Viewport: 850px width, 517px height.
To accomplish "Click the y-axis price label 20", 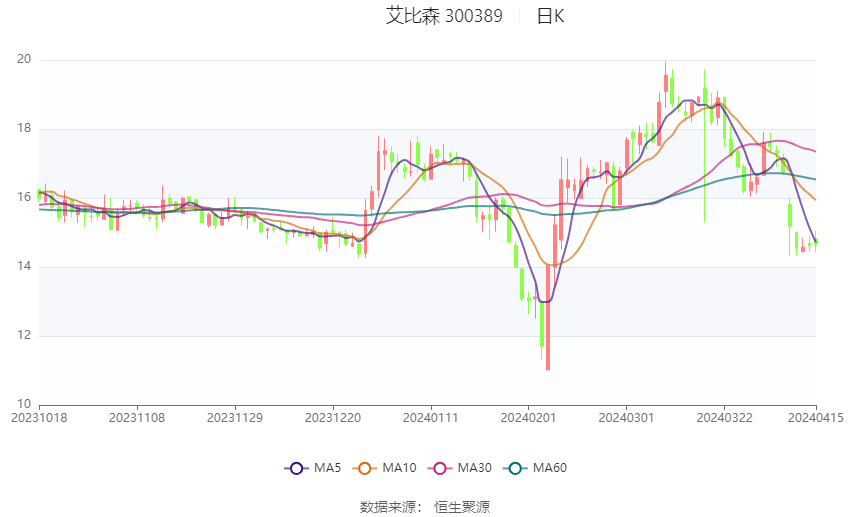I will pyautogui.click(x=24, y=60).
